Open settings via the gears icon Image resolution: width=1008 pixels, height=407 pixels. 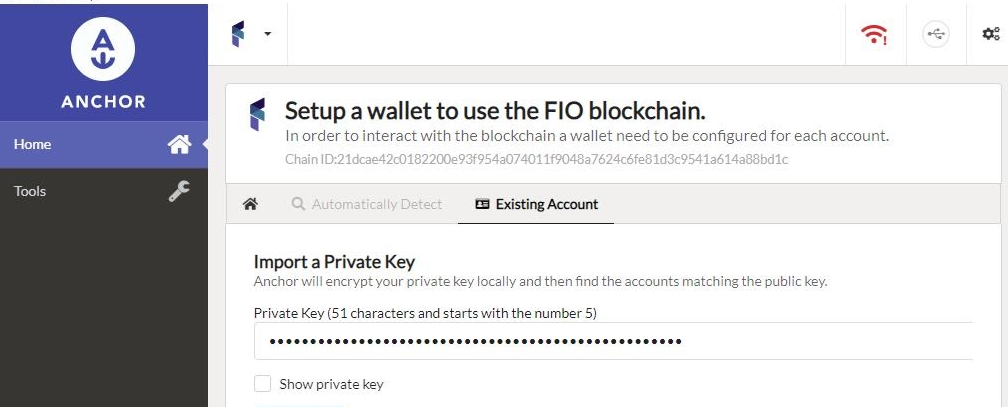pos(991,34)
